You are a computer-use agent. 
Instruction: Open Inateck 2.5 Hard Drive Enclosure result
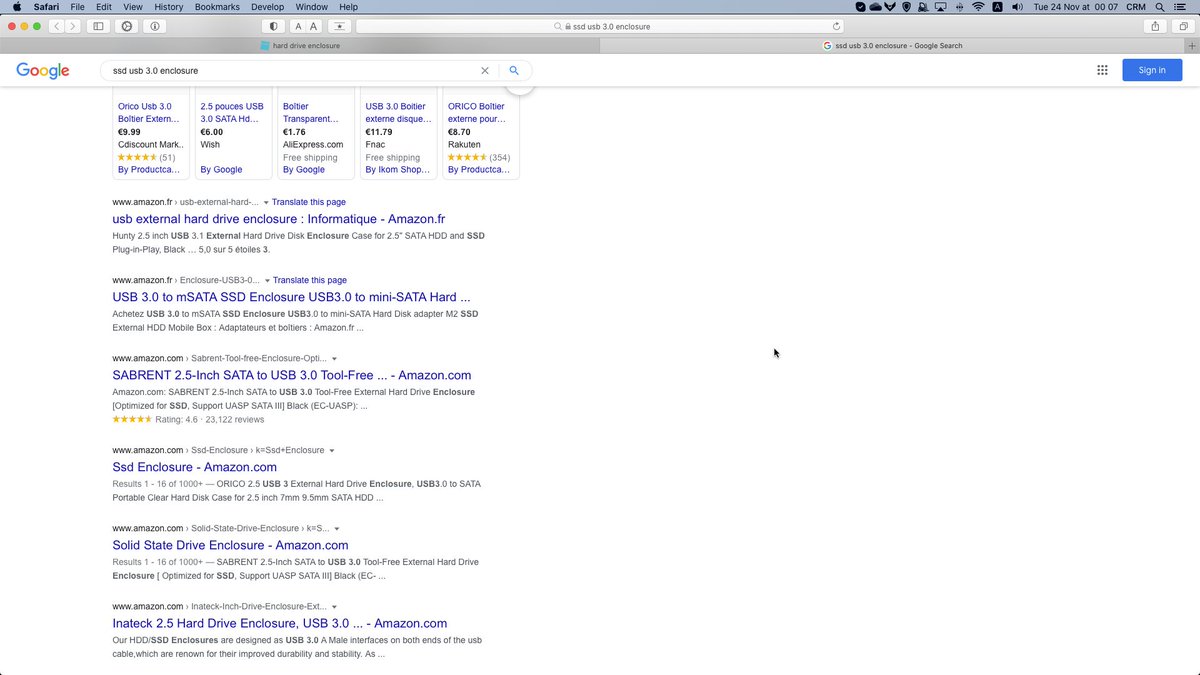[280, 623]
